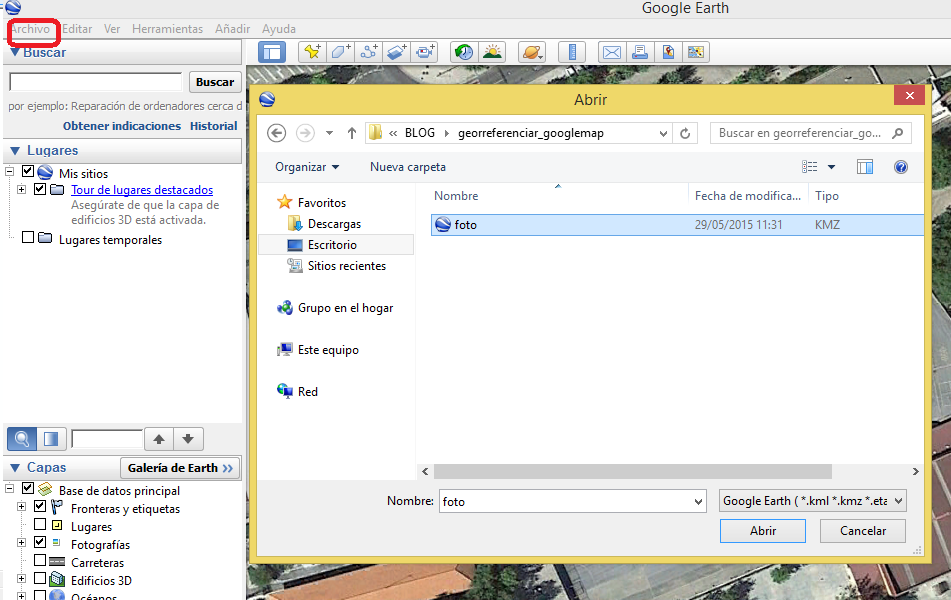Select the Add Polygon tool
The width and height of the screenshot is (951, 600).
tap(340, 52)
